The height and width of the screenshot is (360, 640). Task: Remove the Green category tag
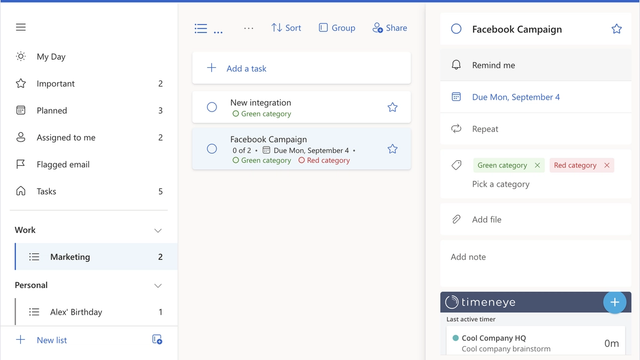tap(537, 165)
